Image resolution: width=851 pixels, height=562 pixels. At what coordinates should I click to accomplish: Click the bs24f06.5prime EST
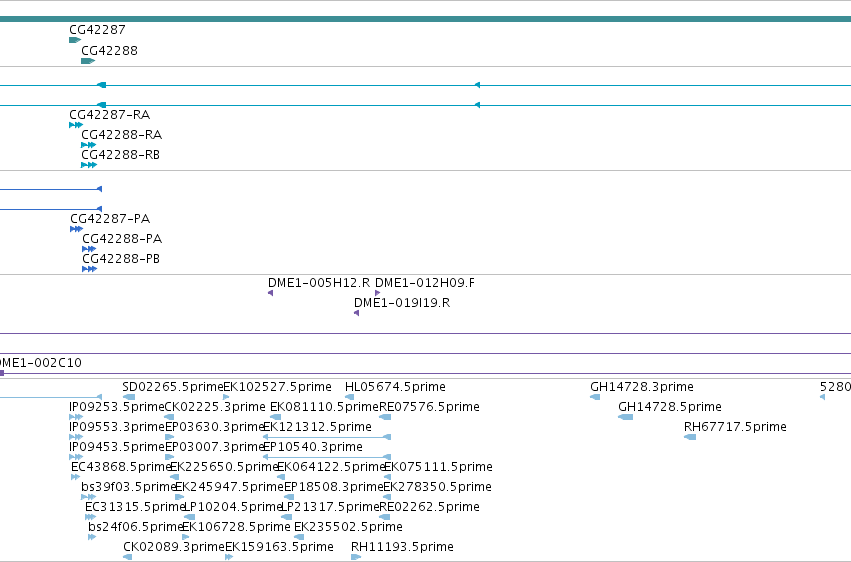click(x=135, y=527)
